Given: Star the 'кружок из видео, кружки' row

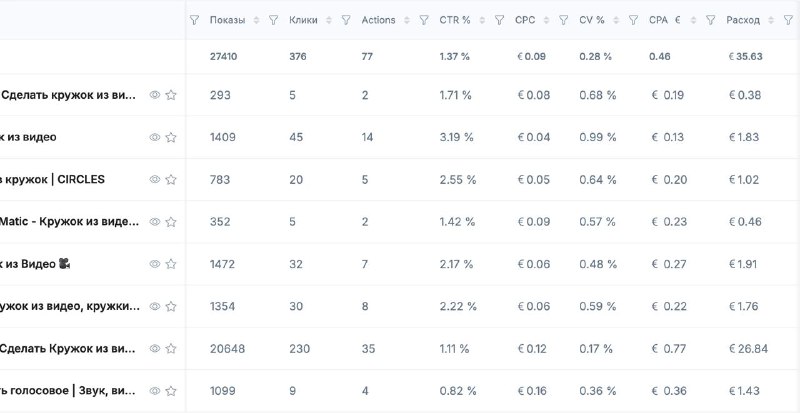Looking at the screenshot, I should pos(171,306).
